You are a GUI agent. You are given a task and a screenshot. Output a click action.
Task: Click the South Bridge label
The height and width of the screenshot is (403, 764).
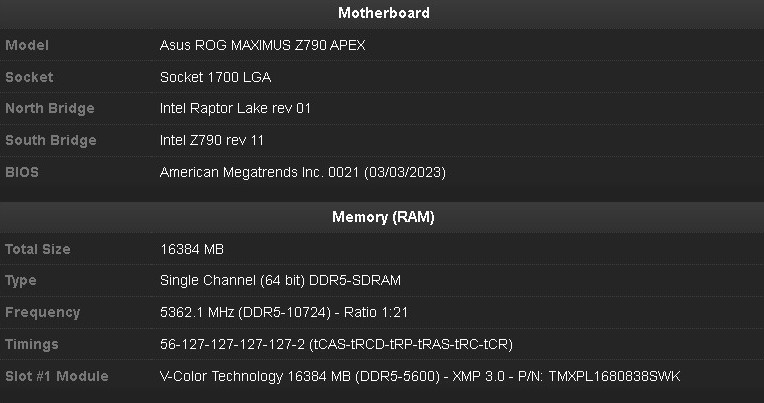[x=51, y=140]
